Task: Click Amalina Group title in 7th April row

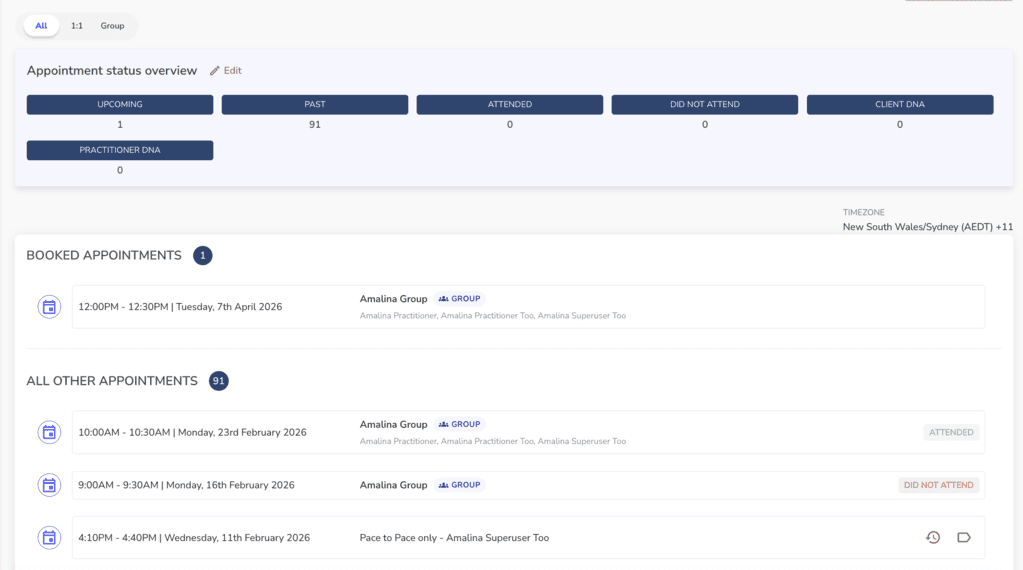Action: tap(393, 299)
